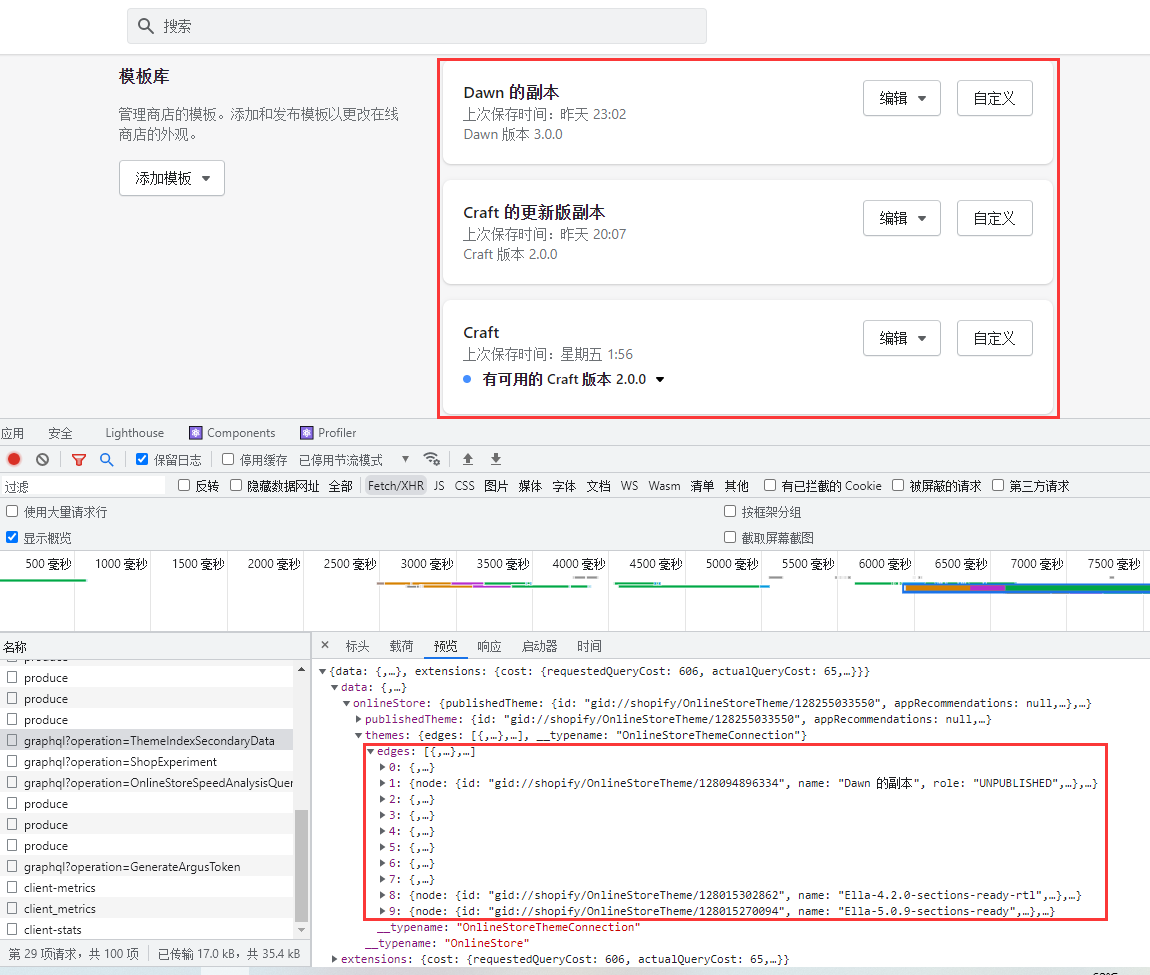Screen dimensions: 1150x975
Task: Click the store search input field
Action: click(417, 26)
